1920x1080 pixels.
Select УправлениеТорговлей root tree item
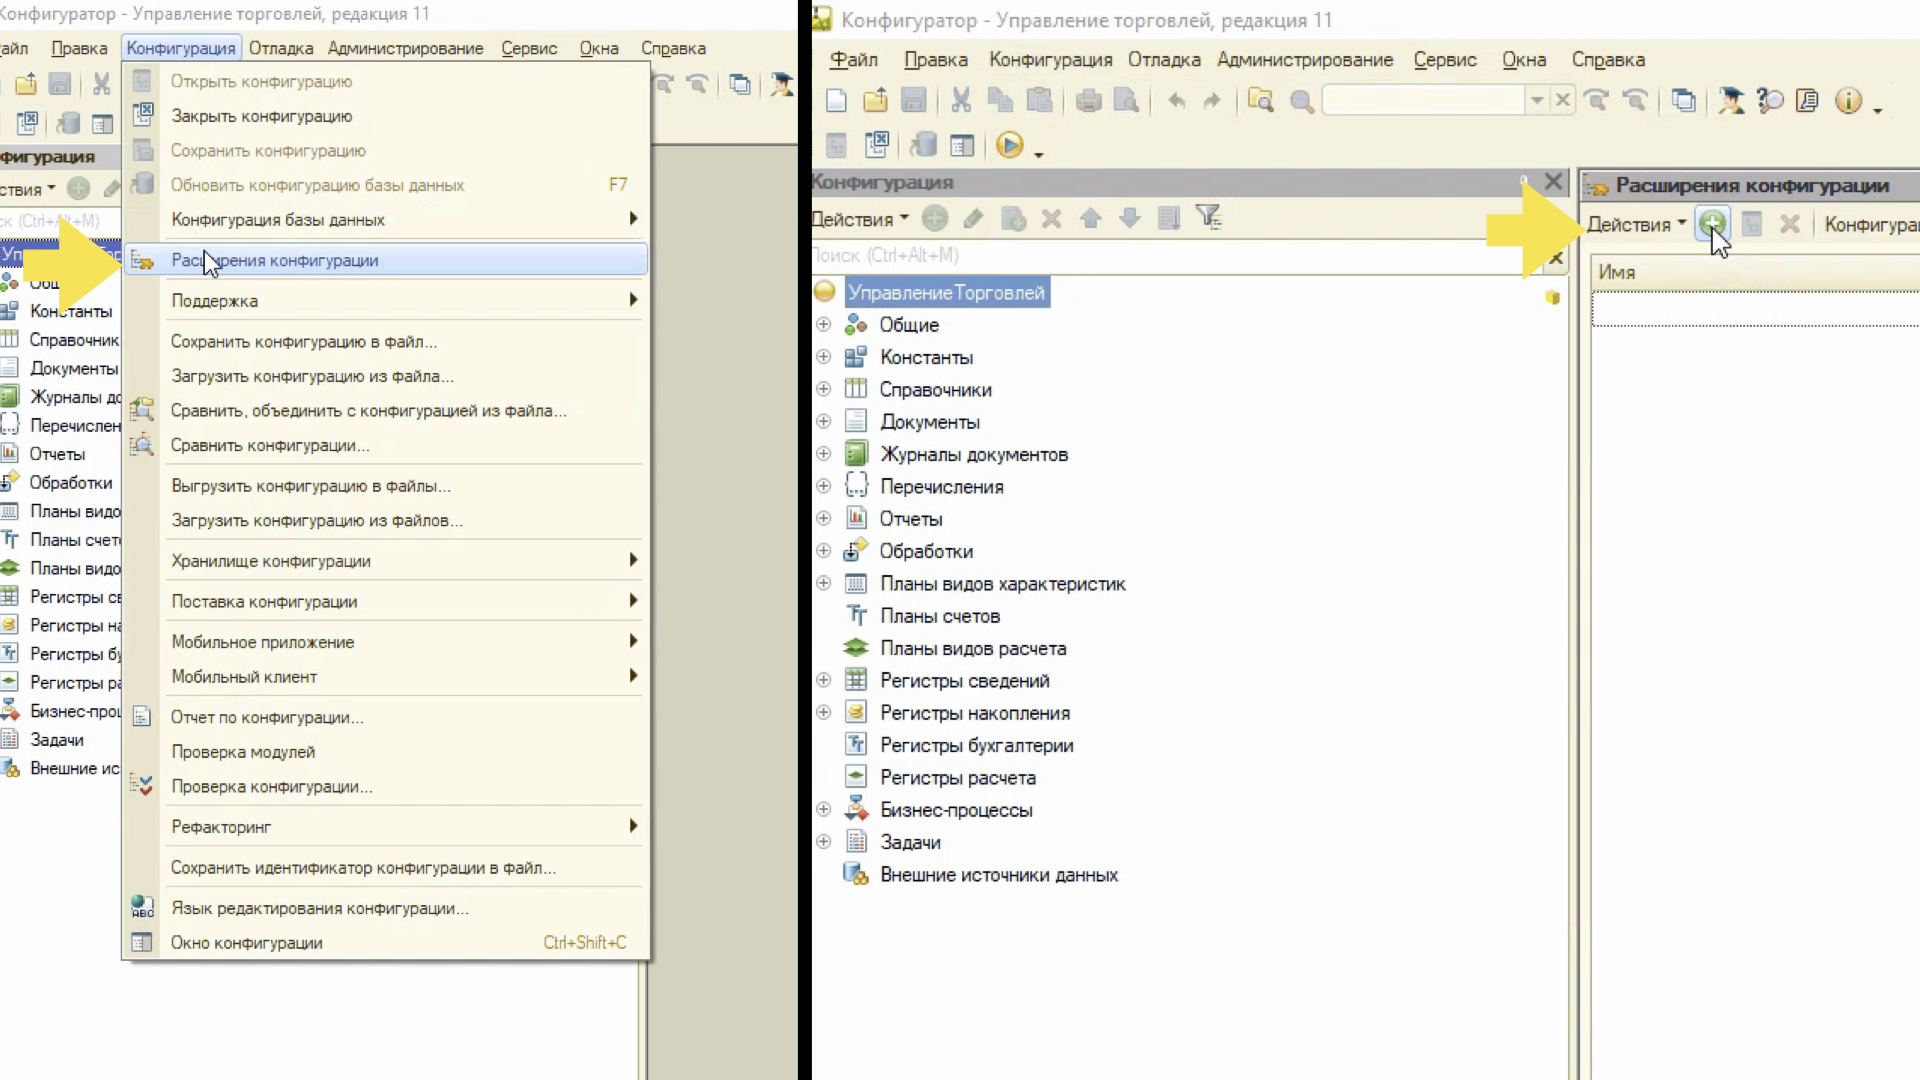tap(946, 292)
